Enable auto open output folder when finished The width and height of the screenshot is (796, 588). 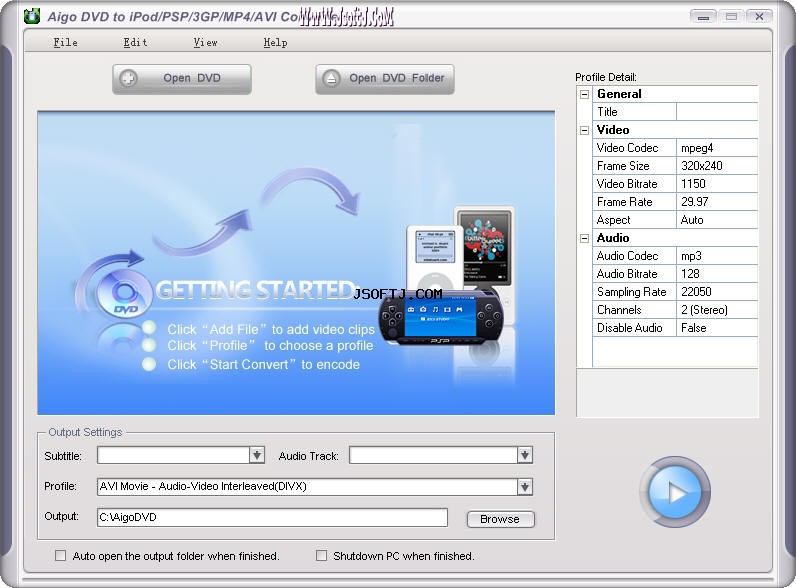click(x=60, y=556)
